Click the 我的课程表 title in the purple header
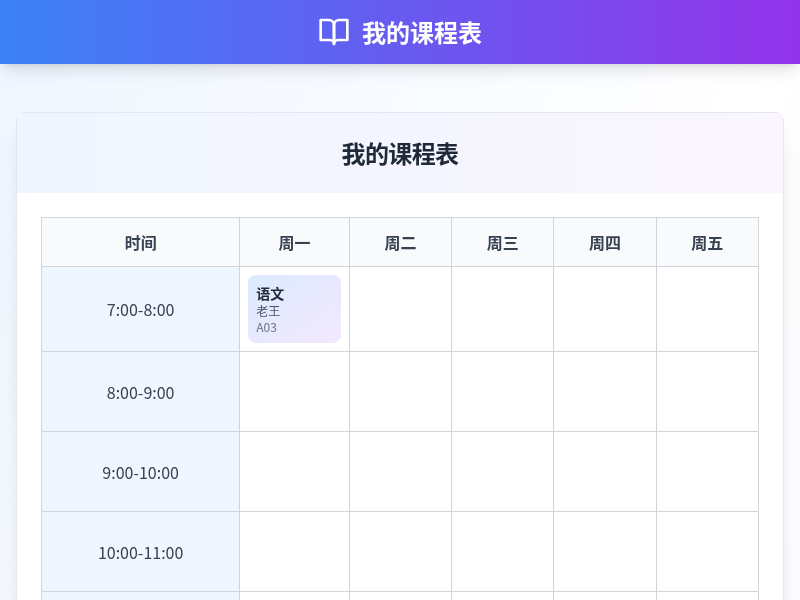The height and width of the screenshot is (600, 800). click(x=422, y=34)
